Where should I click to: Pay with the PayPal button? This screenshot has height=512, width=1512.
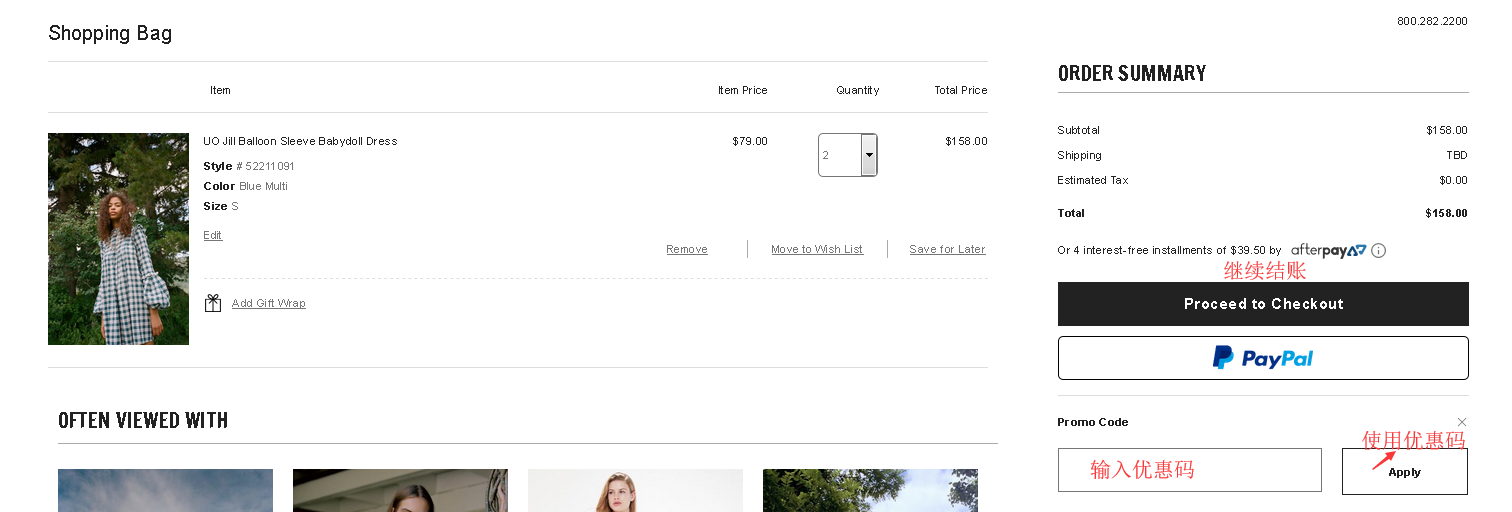1263,358
